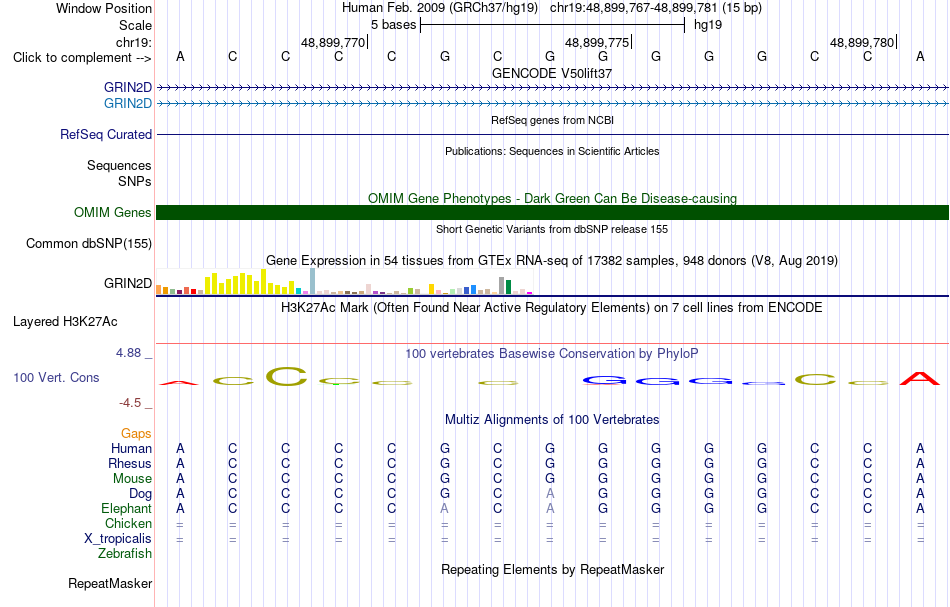
Task: Select the 'Mouse' species row label
Action: (132, 479)
